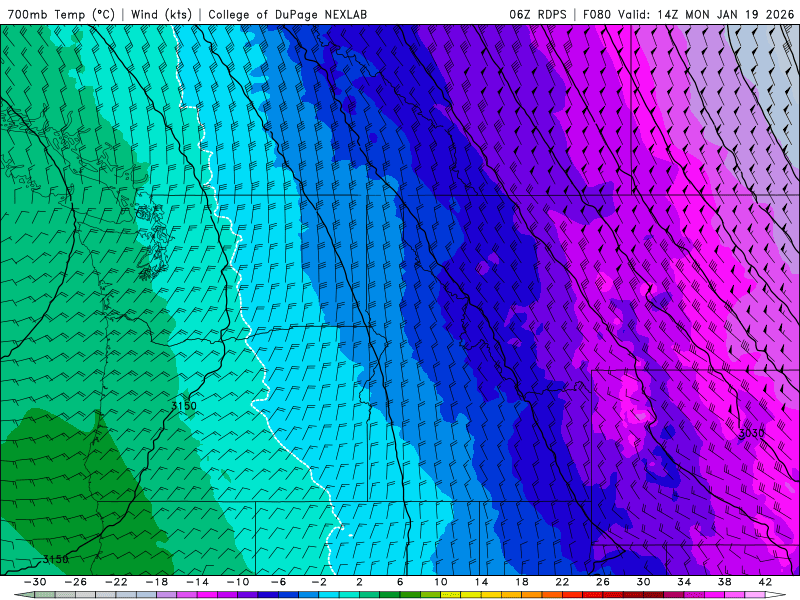Image resolution: width=800 pixels, height=600 pixels.
Task: Click the "6" value on the temperature scale
Action: [400, 582]
